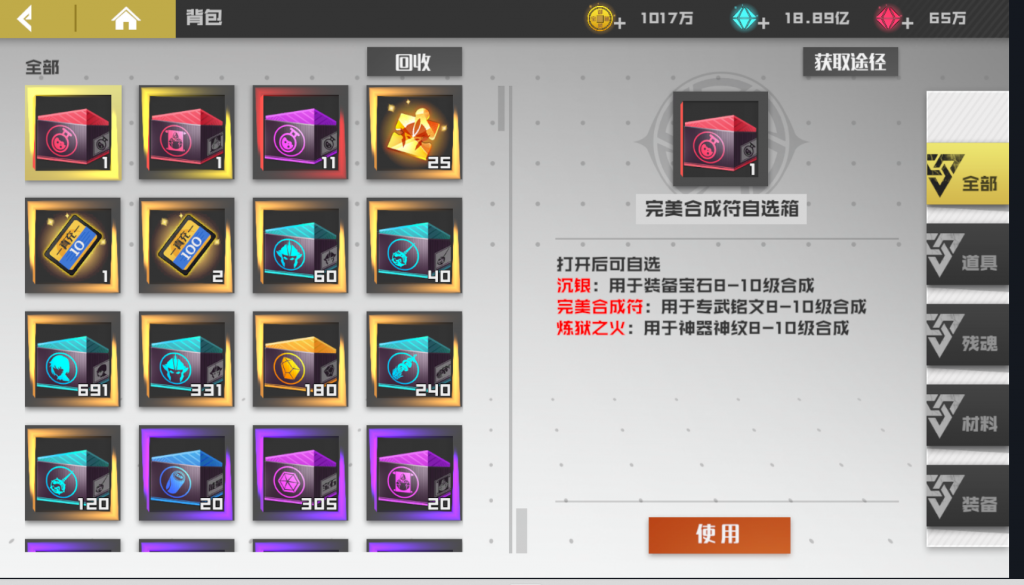Screen dimensions: 1024x585
Task: Select the orange gem box with 180
Action: point(300,359)
